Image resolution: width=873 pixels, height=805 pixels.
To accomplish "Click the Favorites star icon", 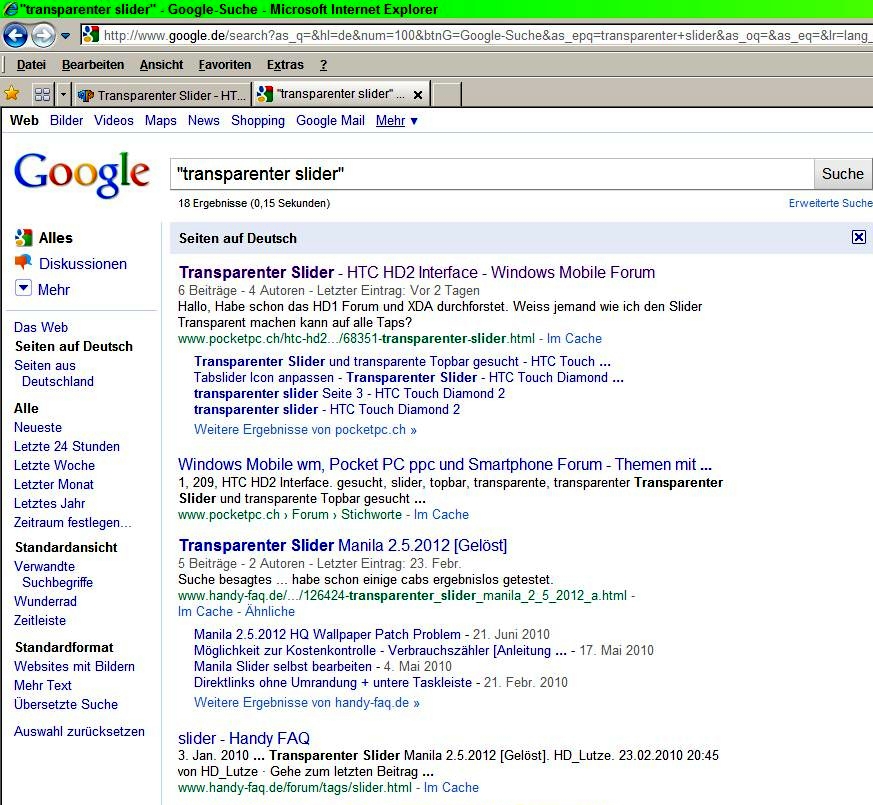I will coord(12,94).
